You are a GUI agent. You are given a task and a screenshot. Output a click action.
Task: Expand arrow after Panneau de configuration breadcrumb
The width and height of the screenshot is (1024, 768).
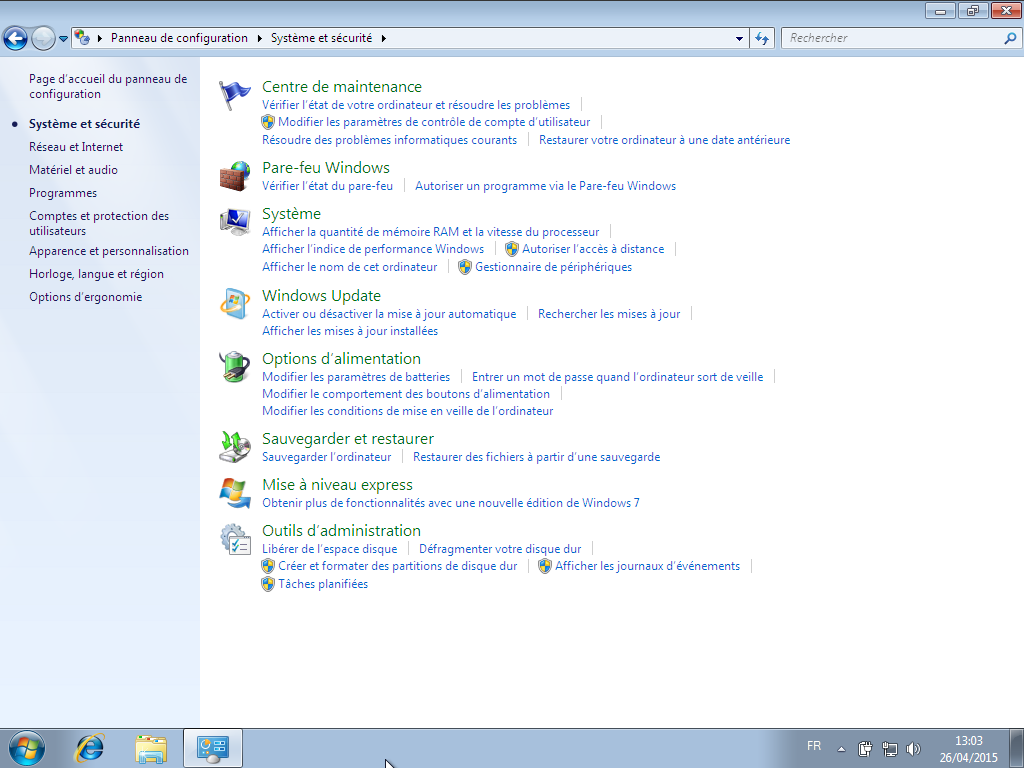point(259,38)
